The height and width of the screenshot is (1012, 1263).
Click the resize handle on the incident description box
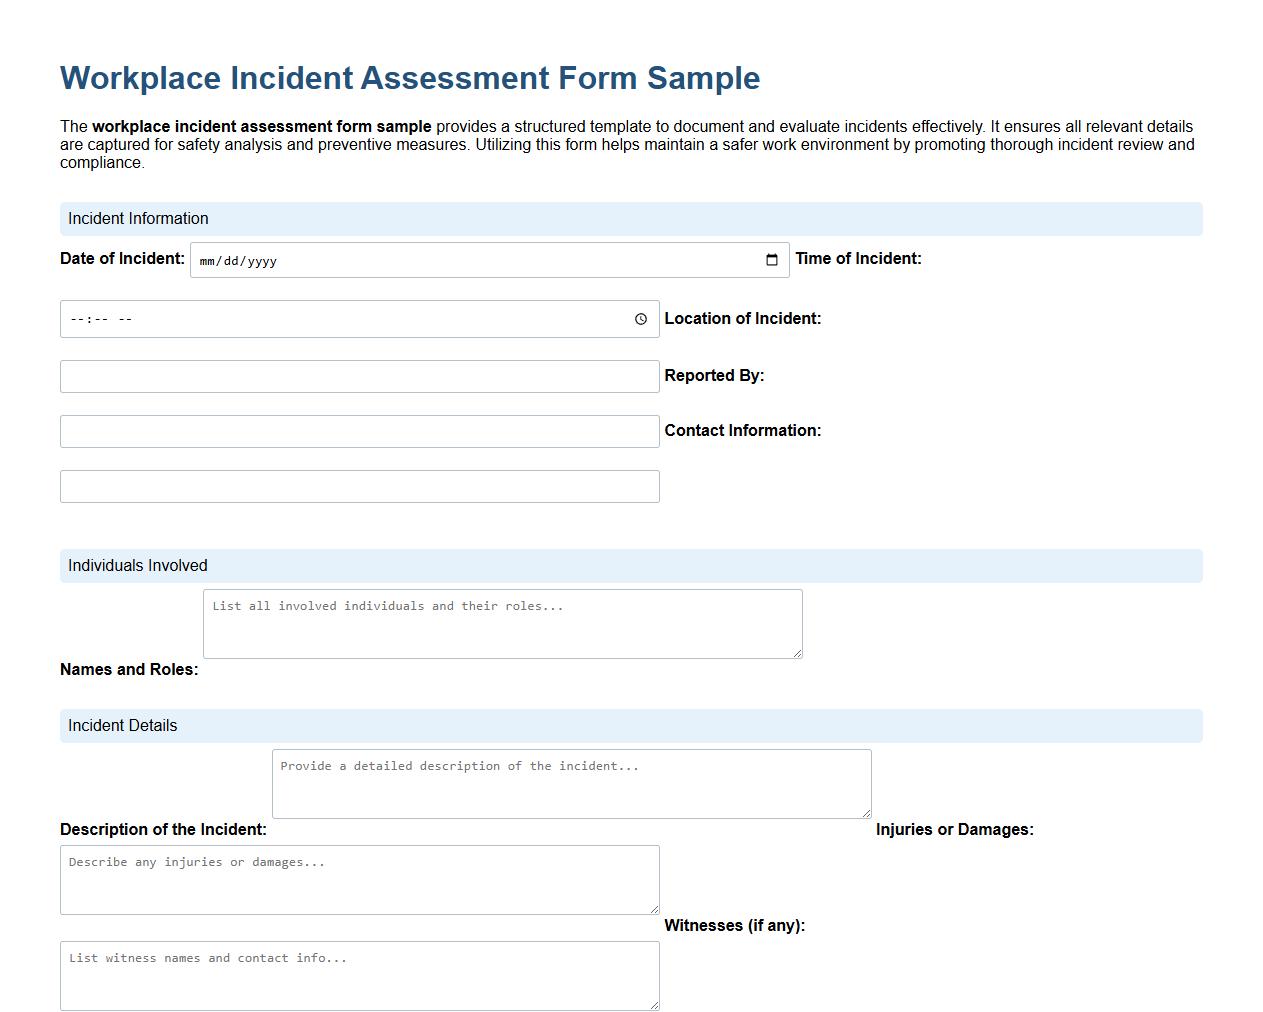click(866, 811)
